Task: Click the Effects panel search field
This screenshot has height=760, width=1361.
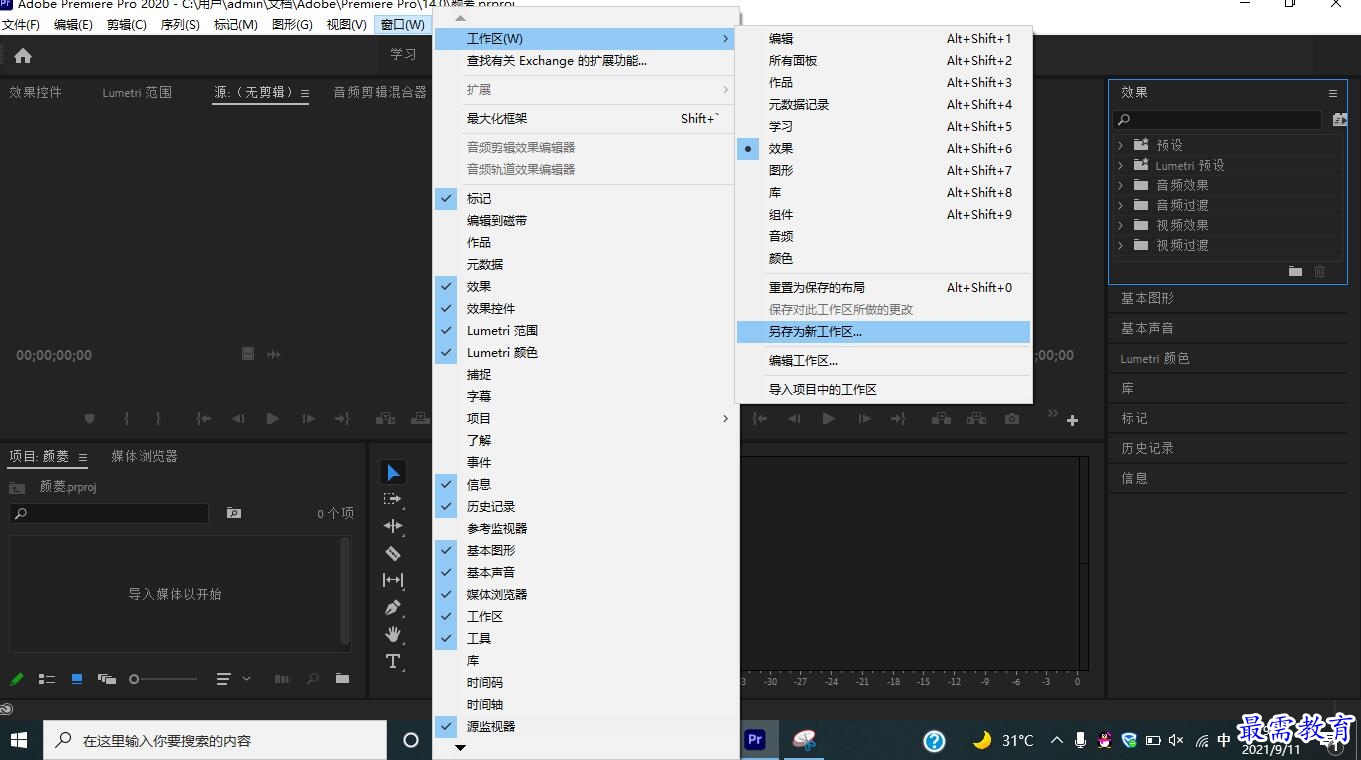Action: click(x=1218, y=120)
